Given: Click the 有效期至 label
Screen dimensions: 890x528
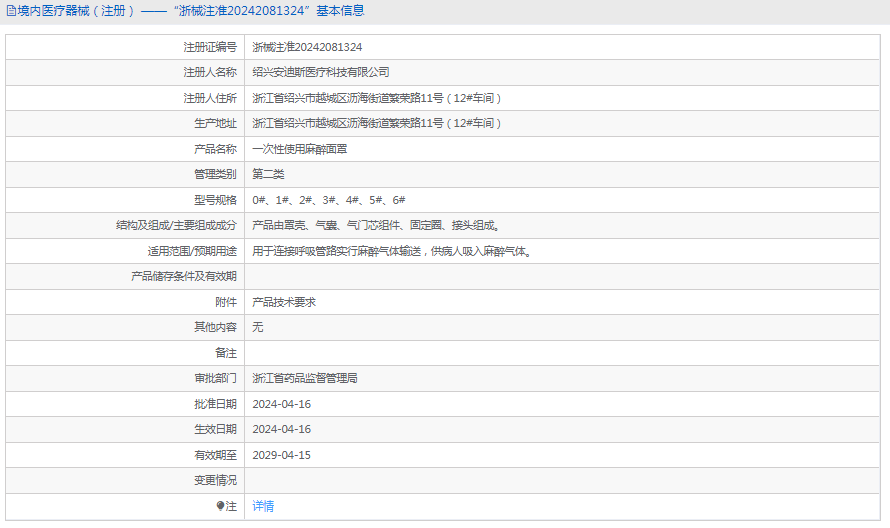Looking at the screenshot, I should coord(215,455).
